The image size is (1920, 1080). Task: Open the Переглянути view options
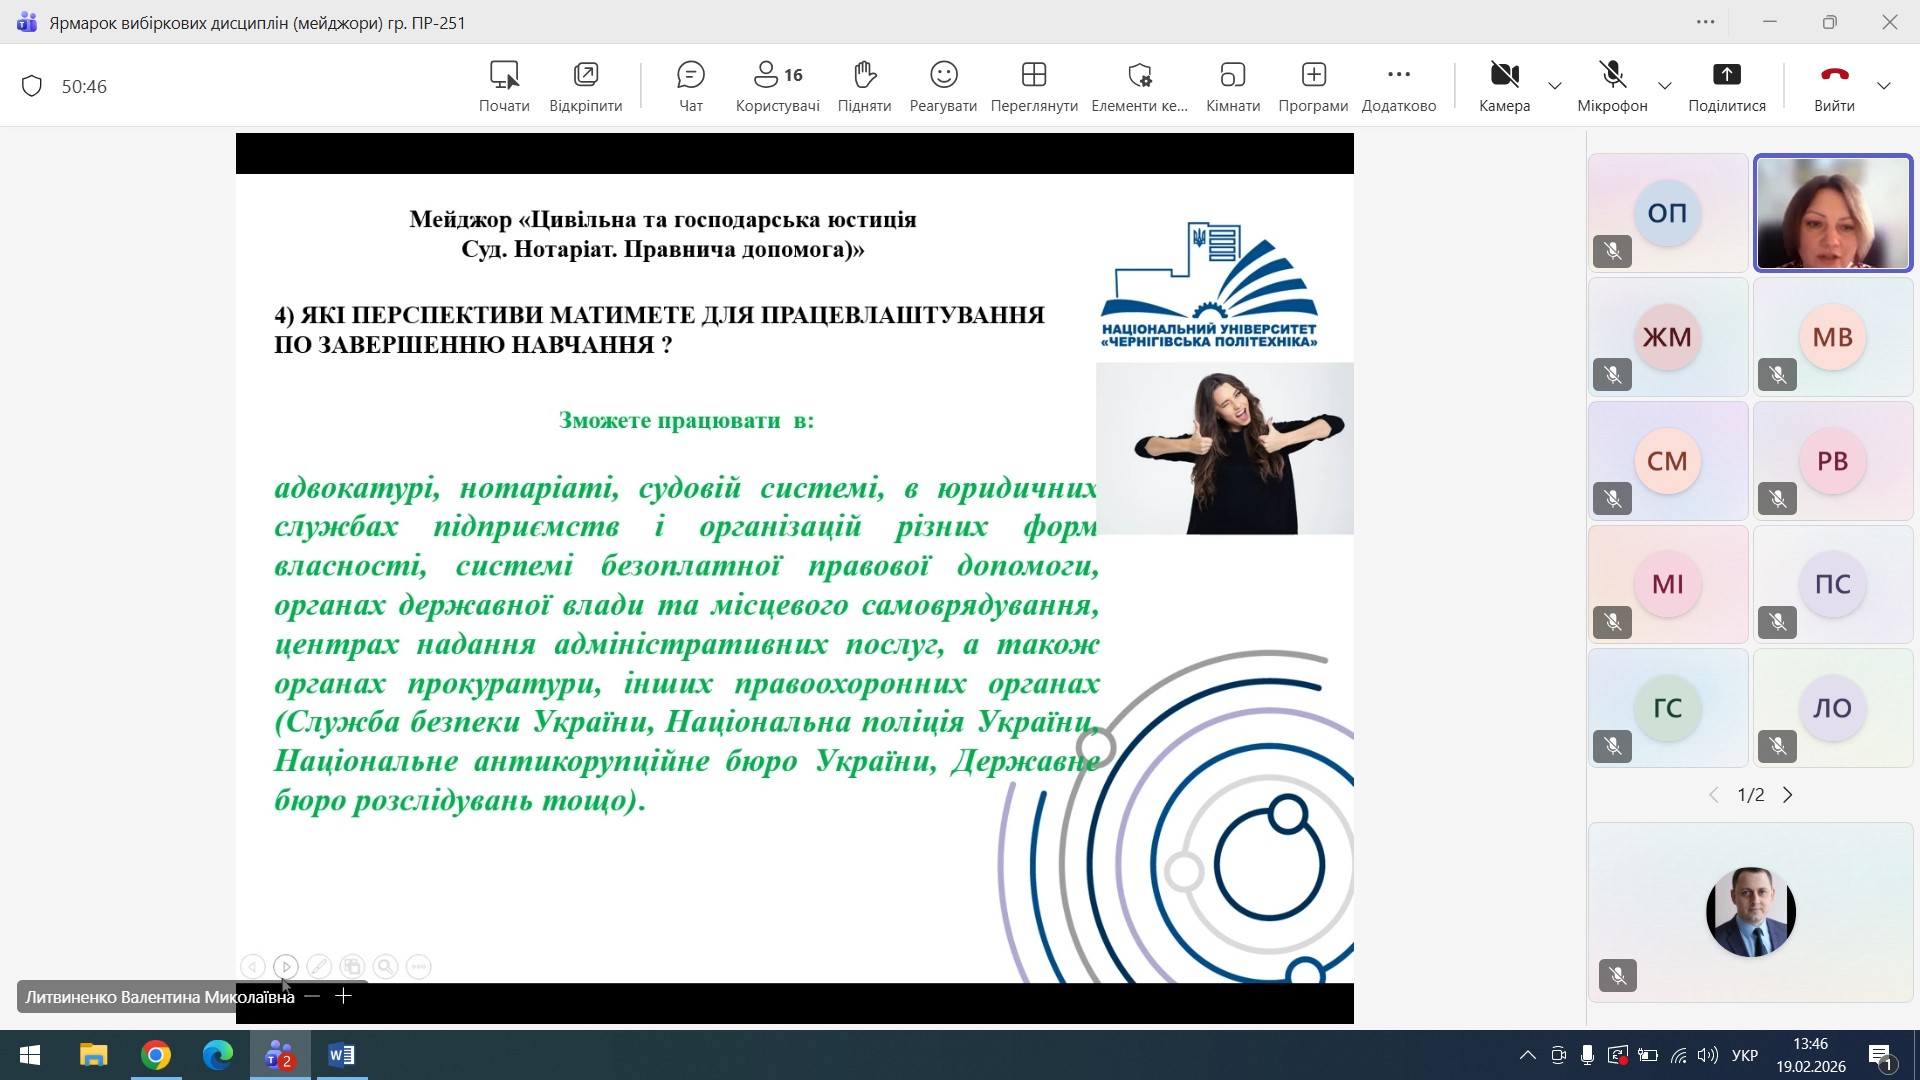pyautogui.click(x=1034, y=86)
